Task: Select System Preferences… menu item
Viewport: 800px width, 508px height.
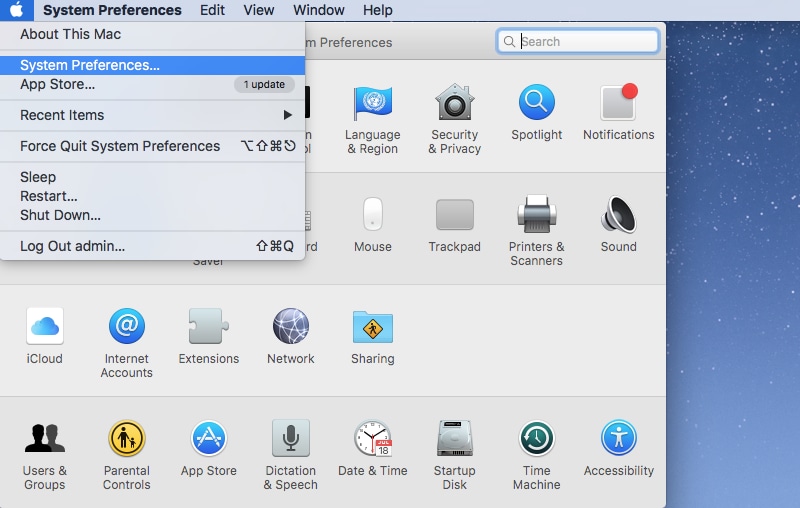Action: pyautogui.click(x=153, y=65)
